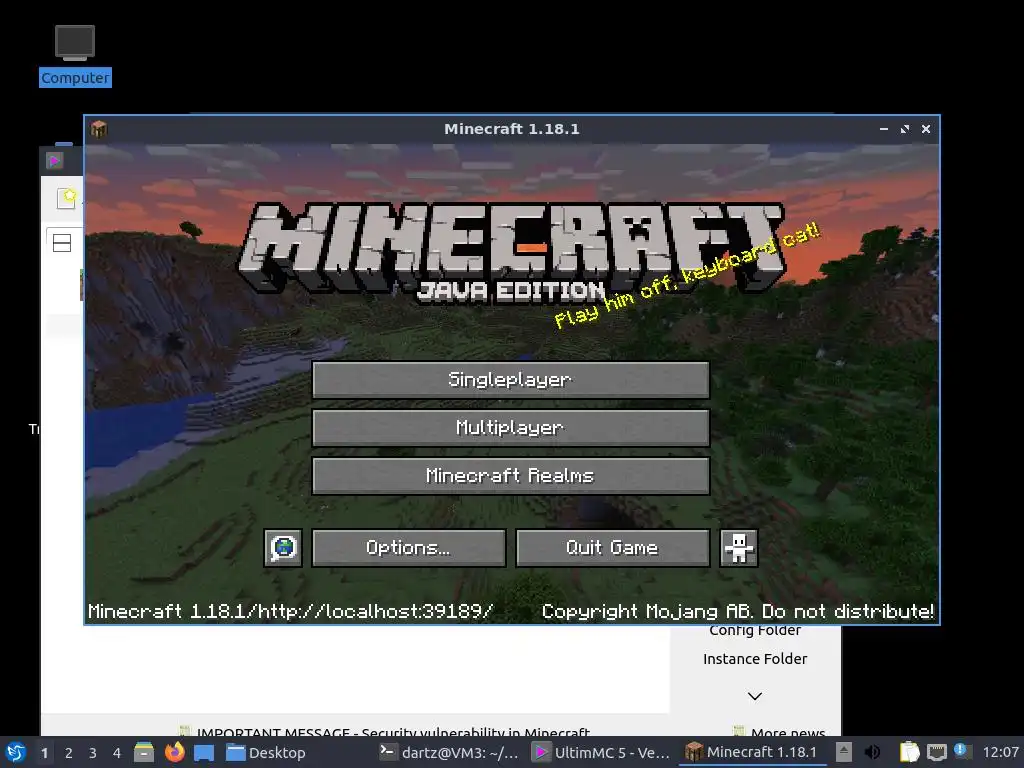
Task: Open the Multiplayer menu
Action: tap(511, 428)
